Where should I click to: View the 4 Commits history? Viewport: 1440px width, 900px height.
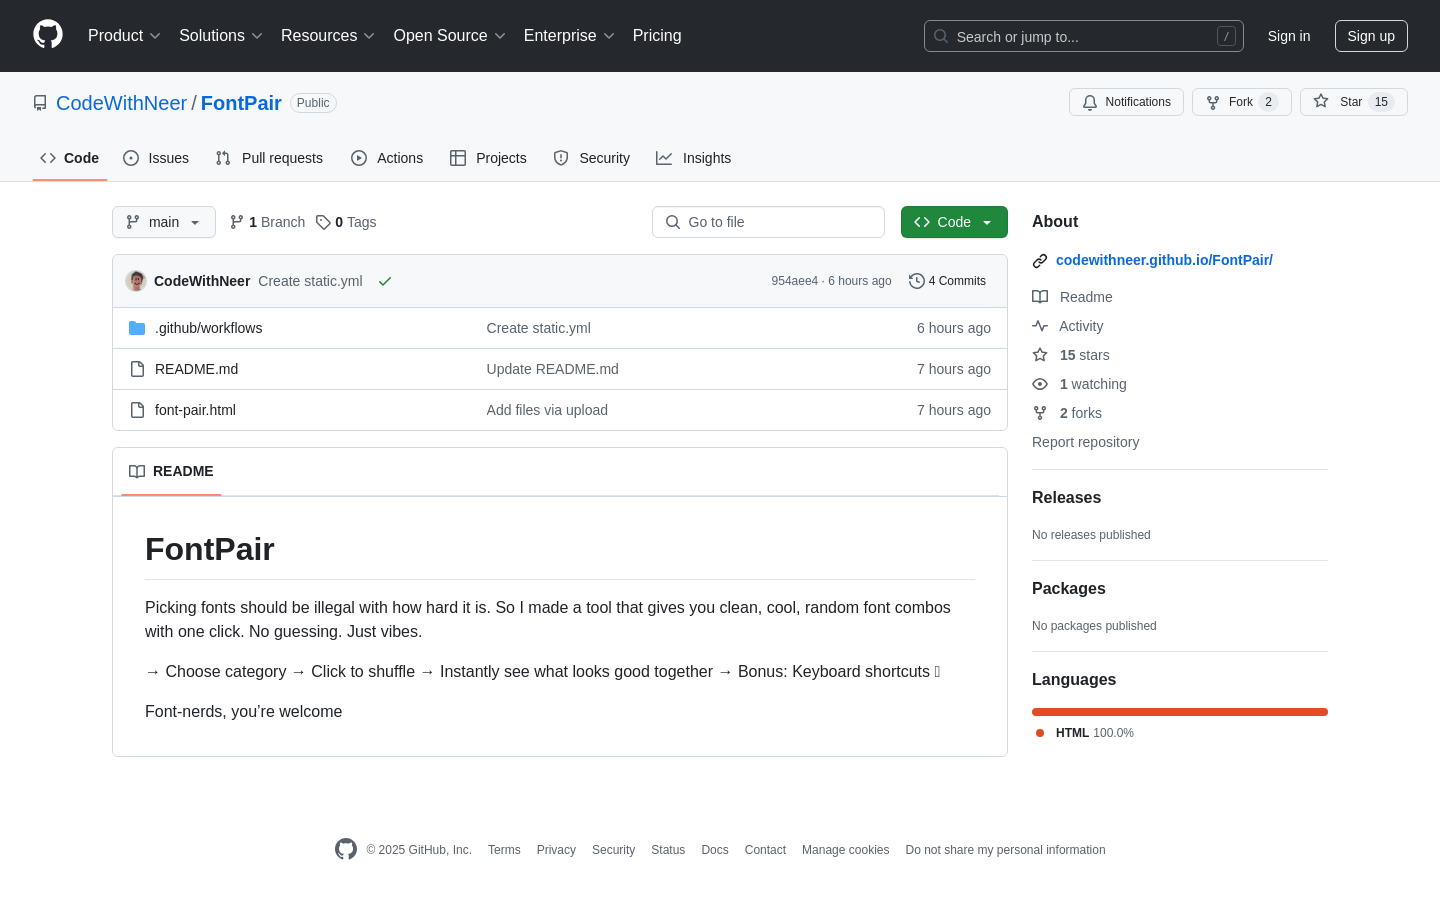[x=947, y=281]
